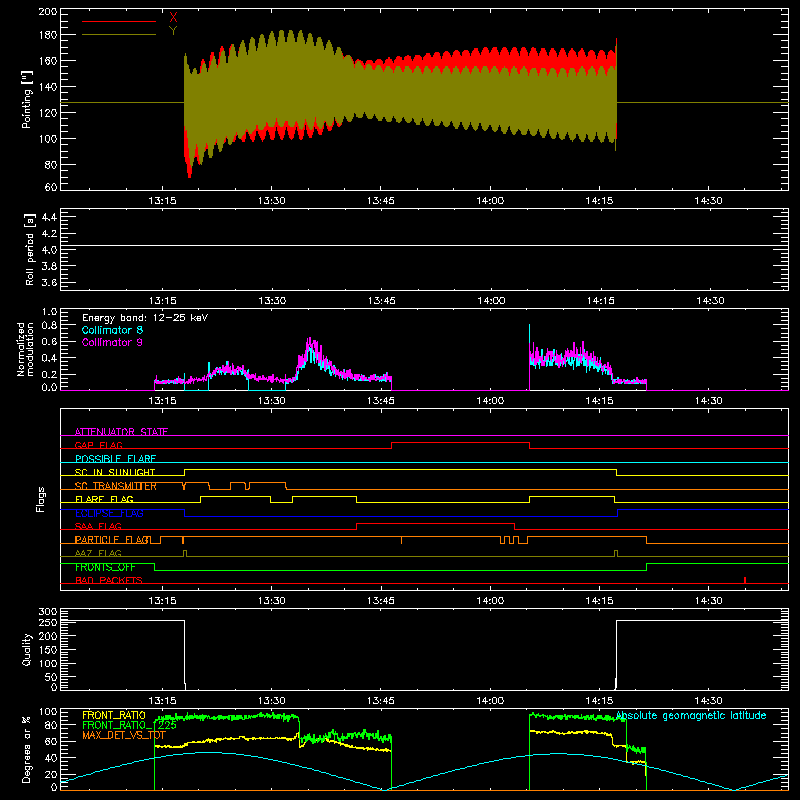Screen dimensions: 800x800
Task: Click the 3.6 tick on Roll period axis
Action: tap(49, 282)
